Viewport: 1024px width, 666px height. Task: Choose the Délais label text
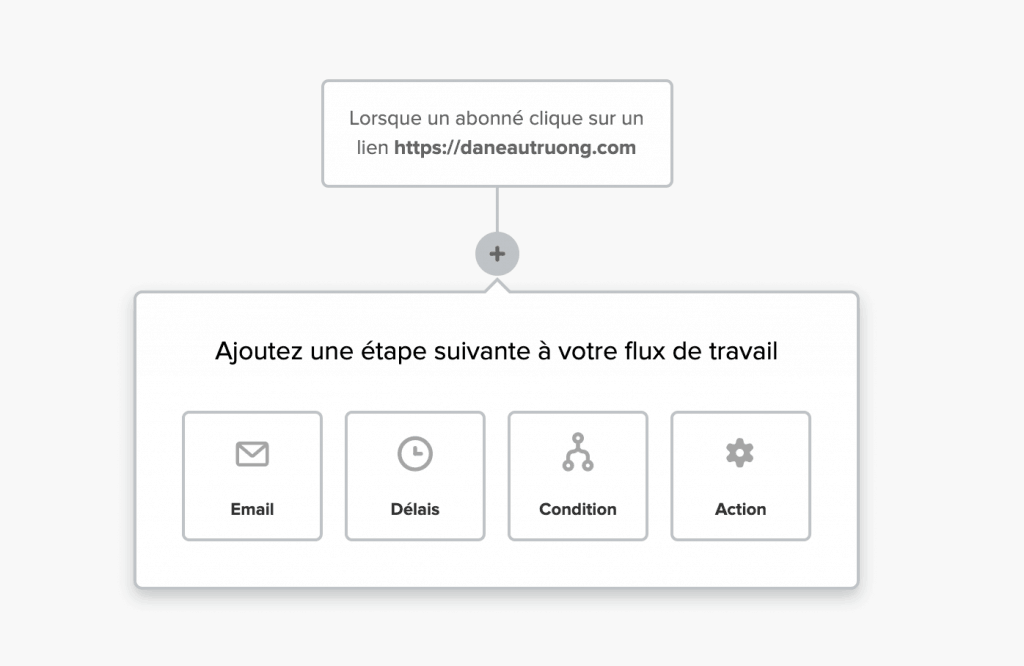(415, 509)
